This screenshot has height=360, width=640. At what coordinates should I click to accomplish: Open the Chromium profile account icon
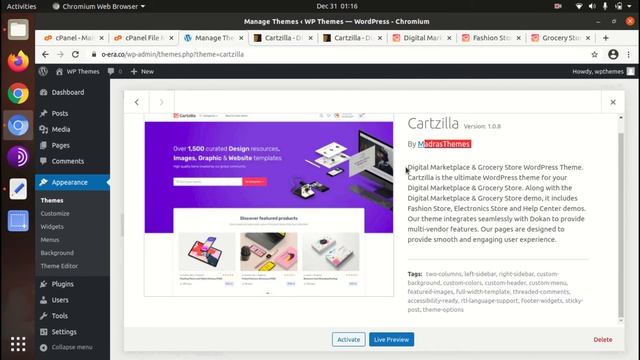click(x=613, y=54)
